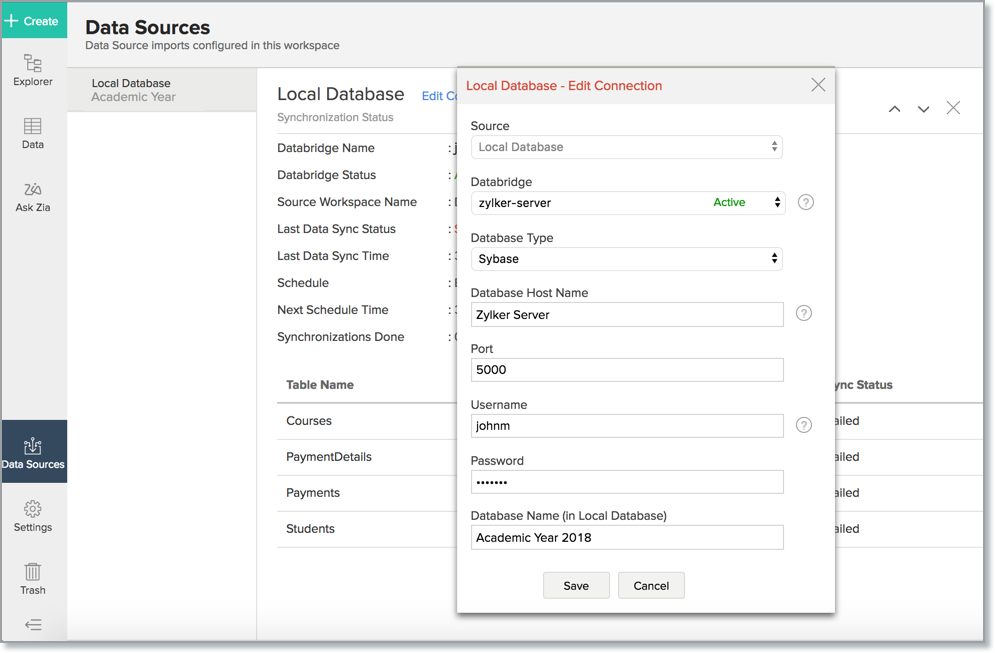Screen dimensions: 995x653
Task: Collapse the left sidebar panel
Action: click(x=33, y=625)
